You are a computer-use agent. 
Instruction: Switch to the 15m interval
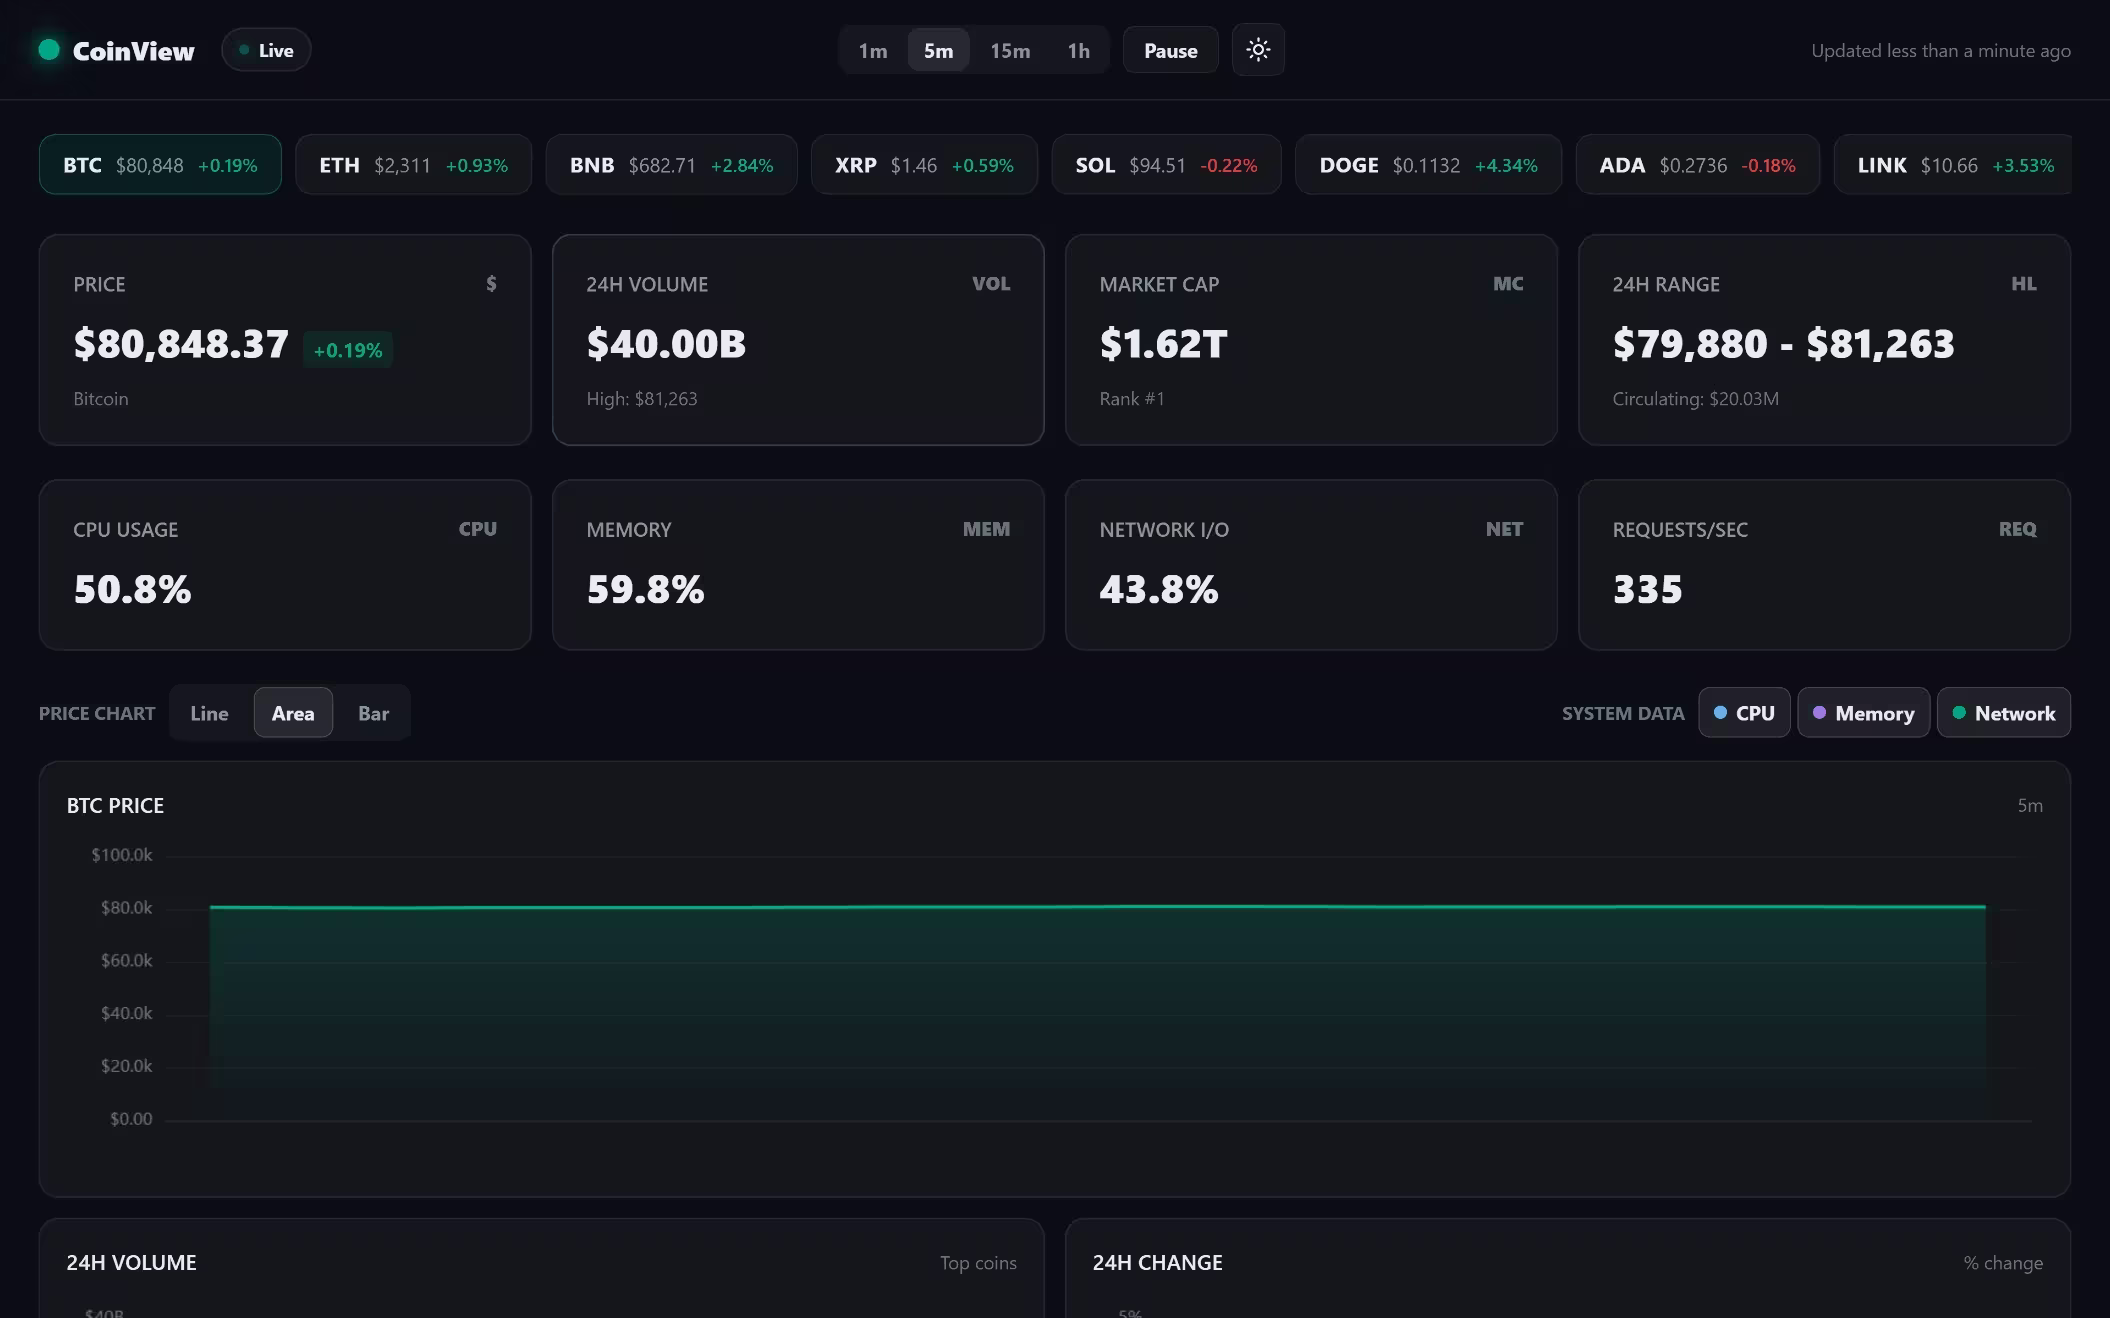(1010, 51)
